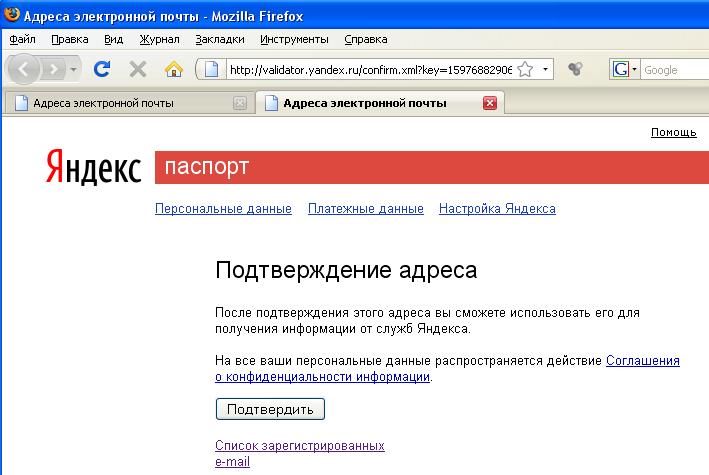Viewport: 709px width, 475px height.
Task: Open the Закладки menu
Action: 220,39
